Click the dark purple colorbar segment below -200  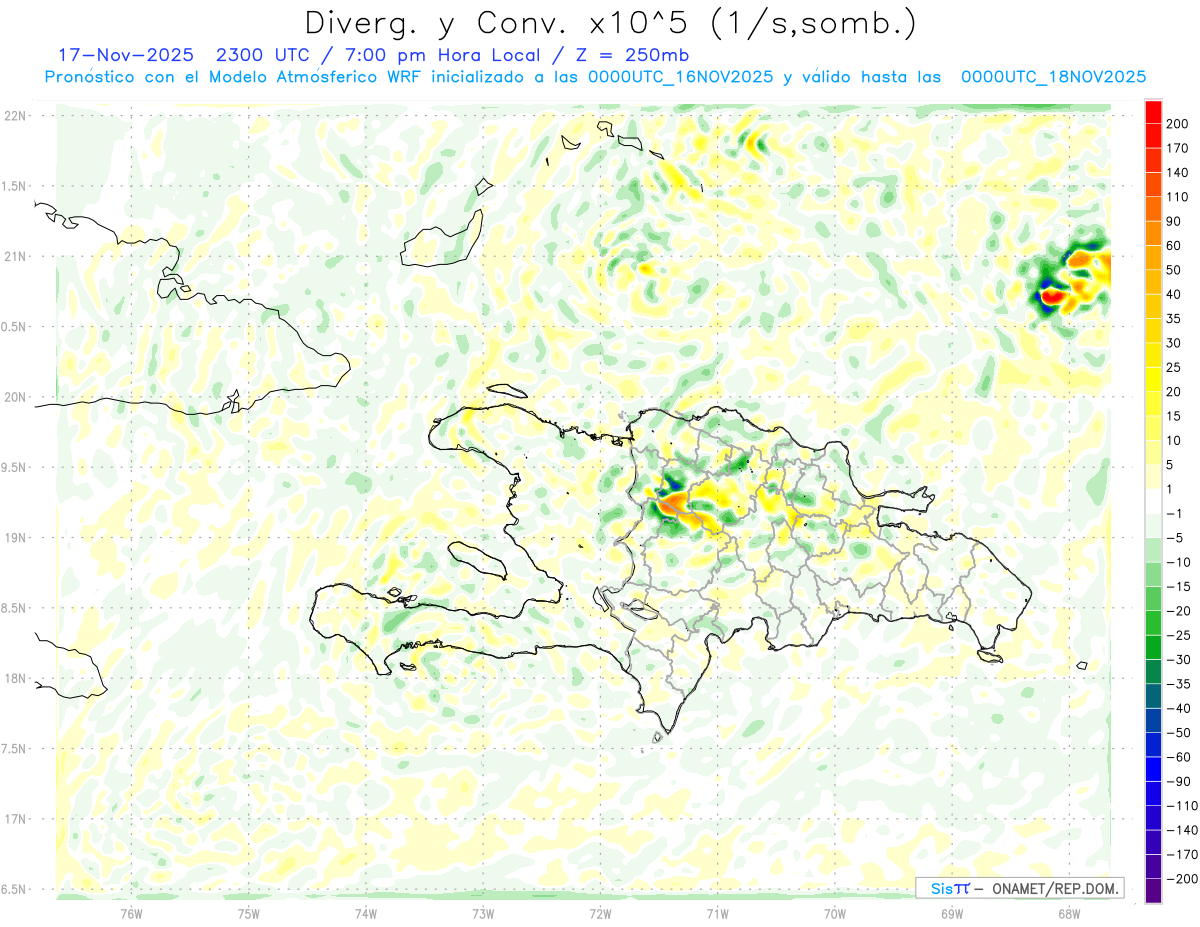1153,891
